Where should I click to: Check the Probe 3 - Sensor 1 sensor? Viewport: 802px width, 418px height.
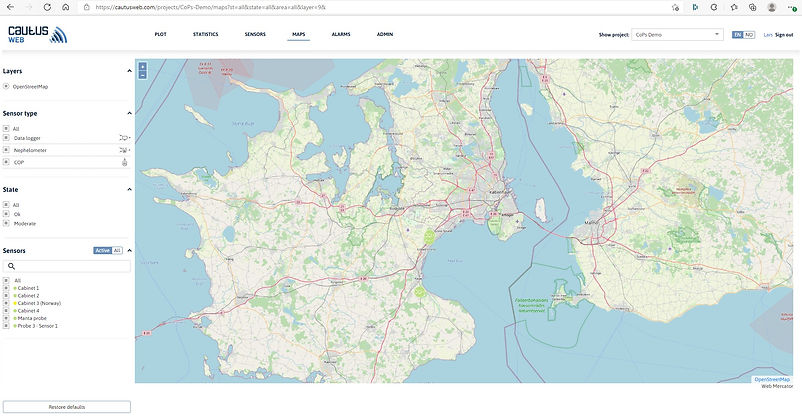click(x=6, y=325)
